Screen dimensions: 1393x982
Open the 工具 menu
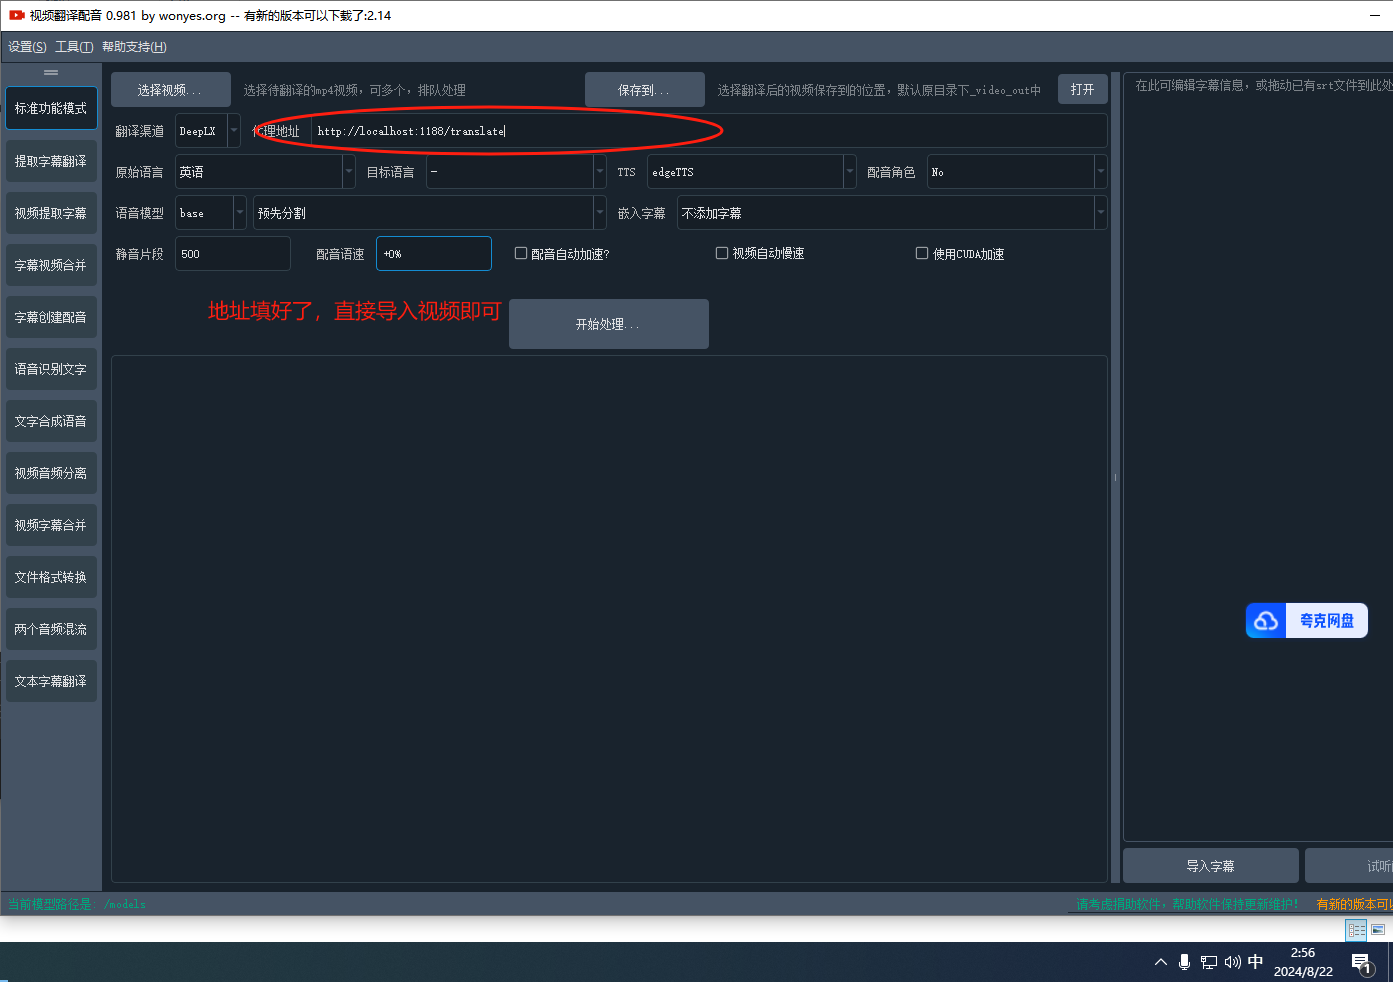pos(74,47)
